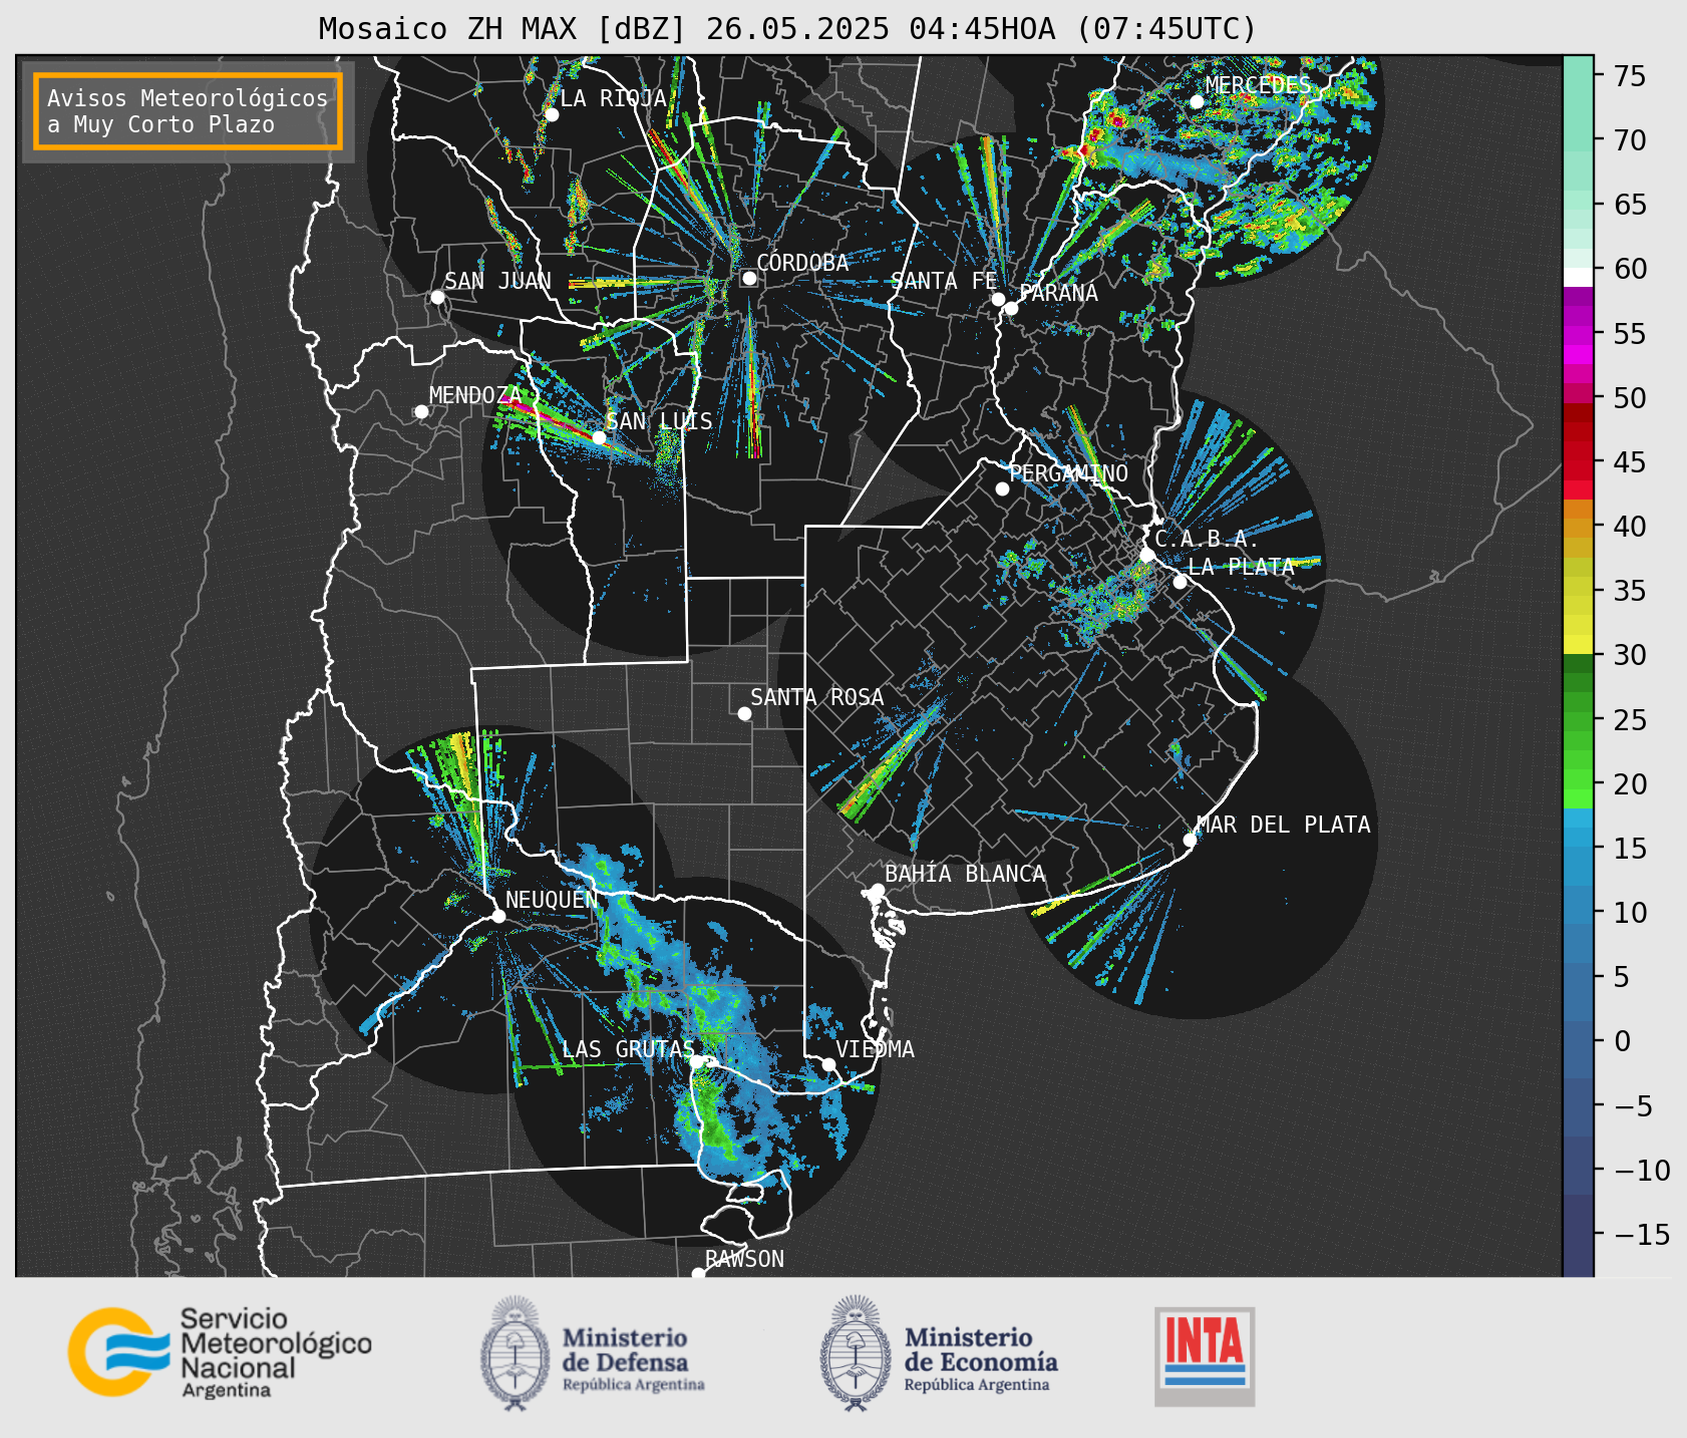Click the MAR DEL PLATA label
This screenshot has width=1687, height=1438.
click(x=1283, y=824)
